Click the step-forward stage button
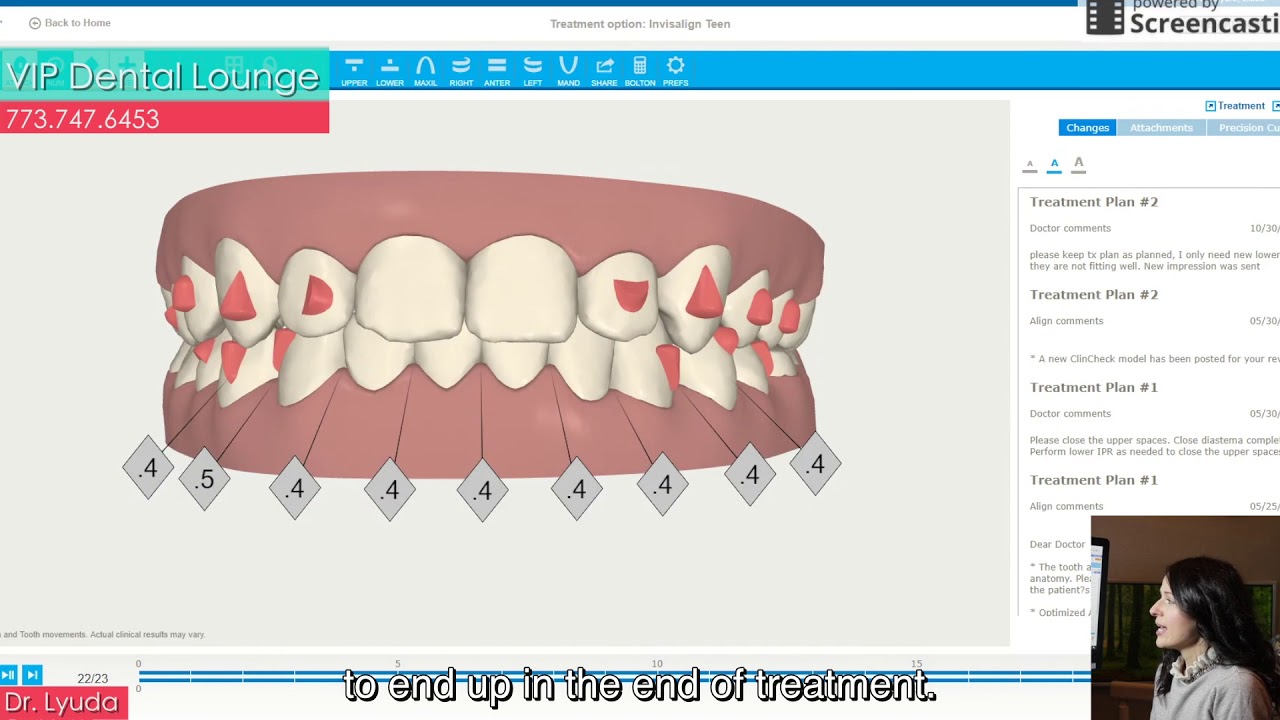Viewport: 1280px width, 720px height. click(32, 676)
